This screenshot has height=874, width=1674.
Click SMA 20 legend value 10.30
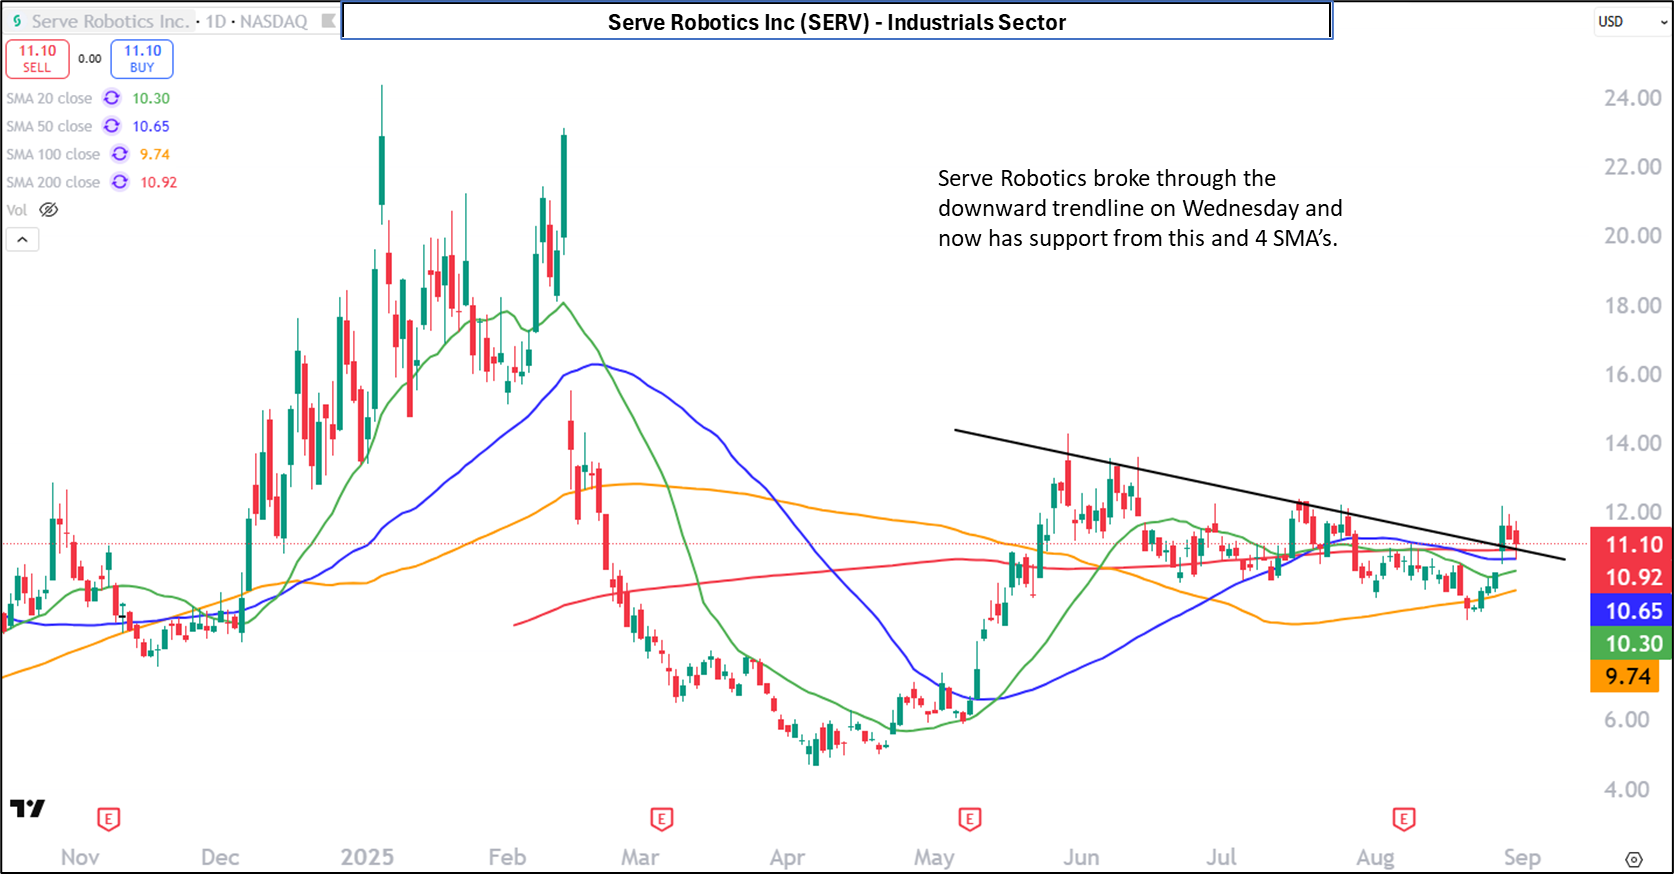(x=151, y=98)
